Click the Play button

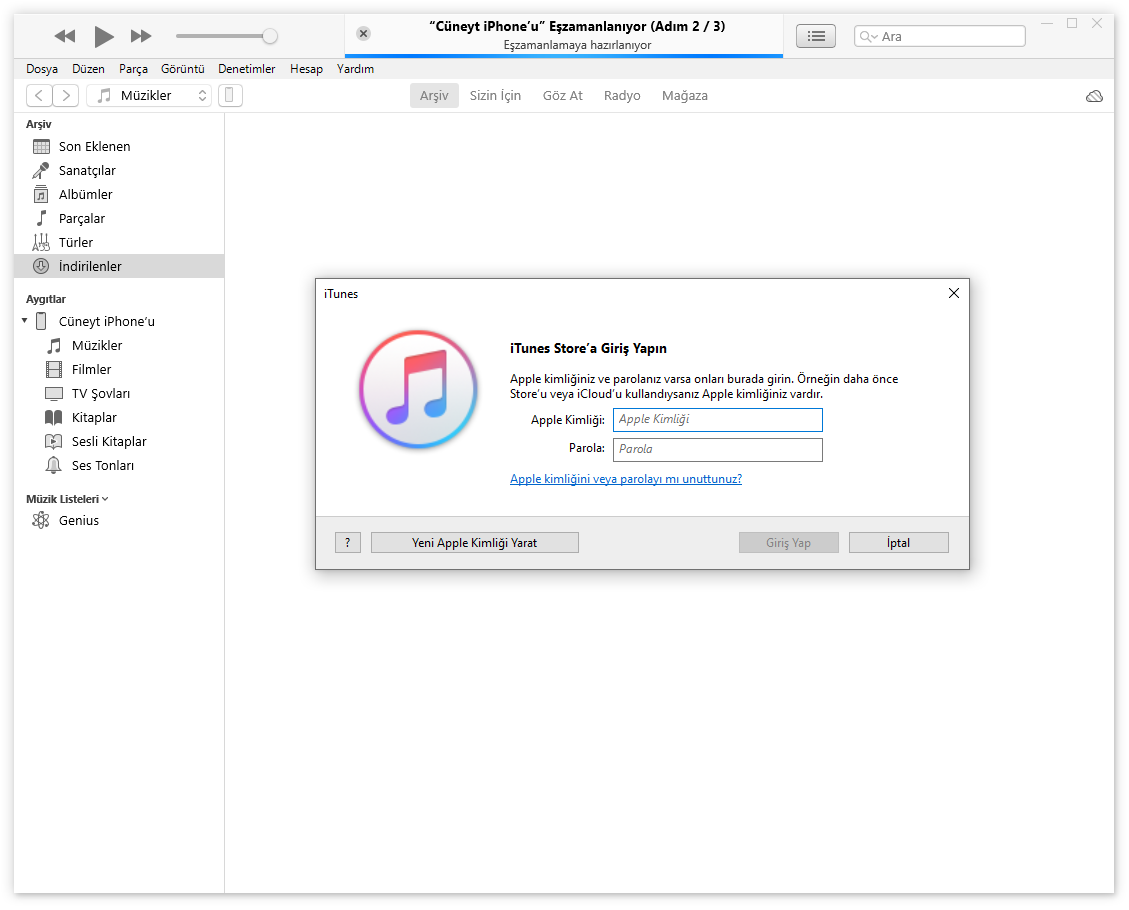[104, 37]
